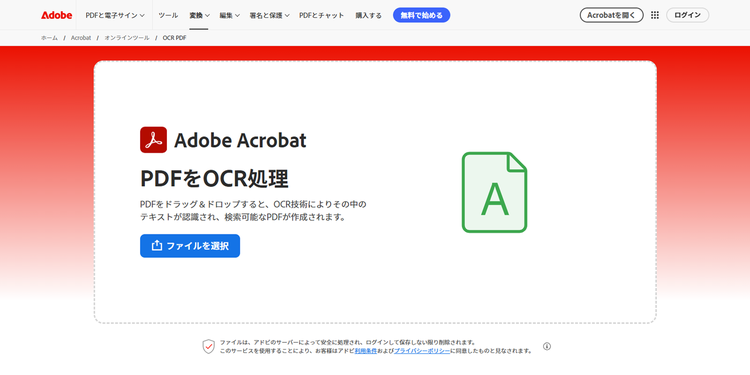
Task: Open PDFとチャット in navigation
Action: pos(321,15)
